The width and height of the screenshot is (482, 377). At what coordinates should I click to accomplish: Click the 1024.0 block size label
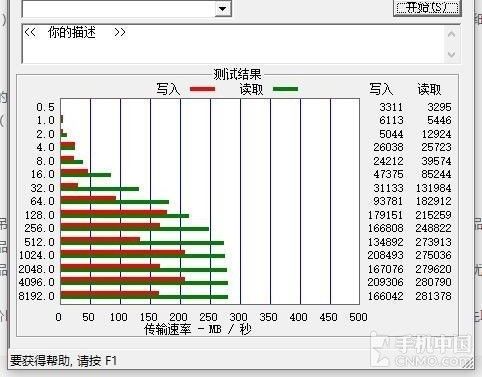37,255
